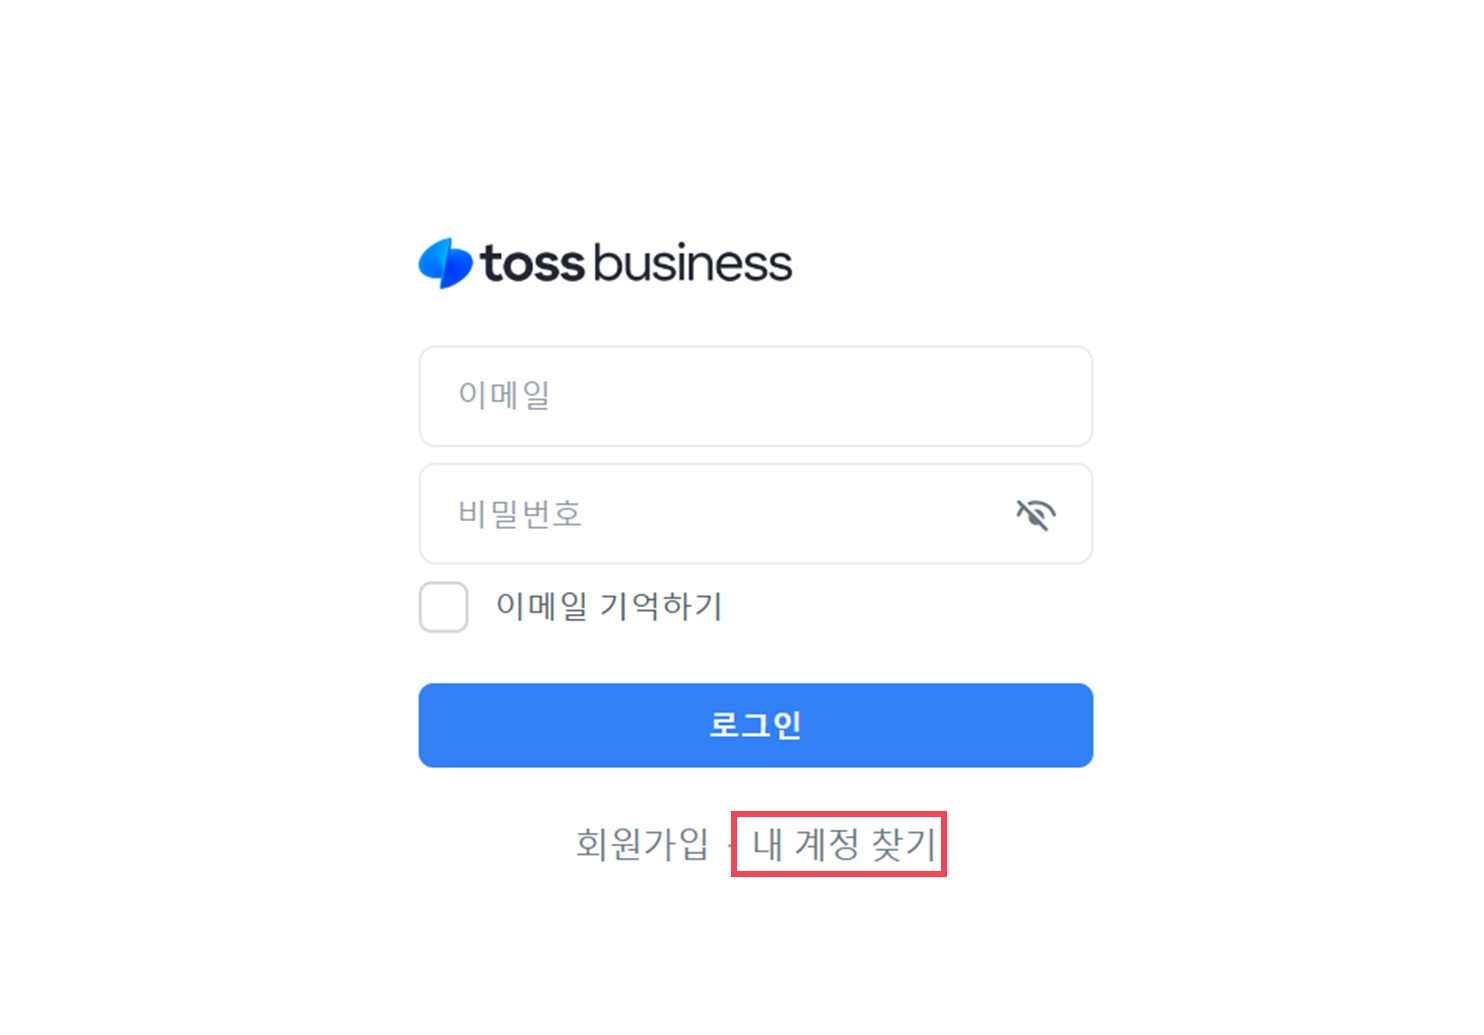Click the blue Toss logo symbol
Viewport: 1484px width, 1035px height.
445,263
